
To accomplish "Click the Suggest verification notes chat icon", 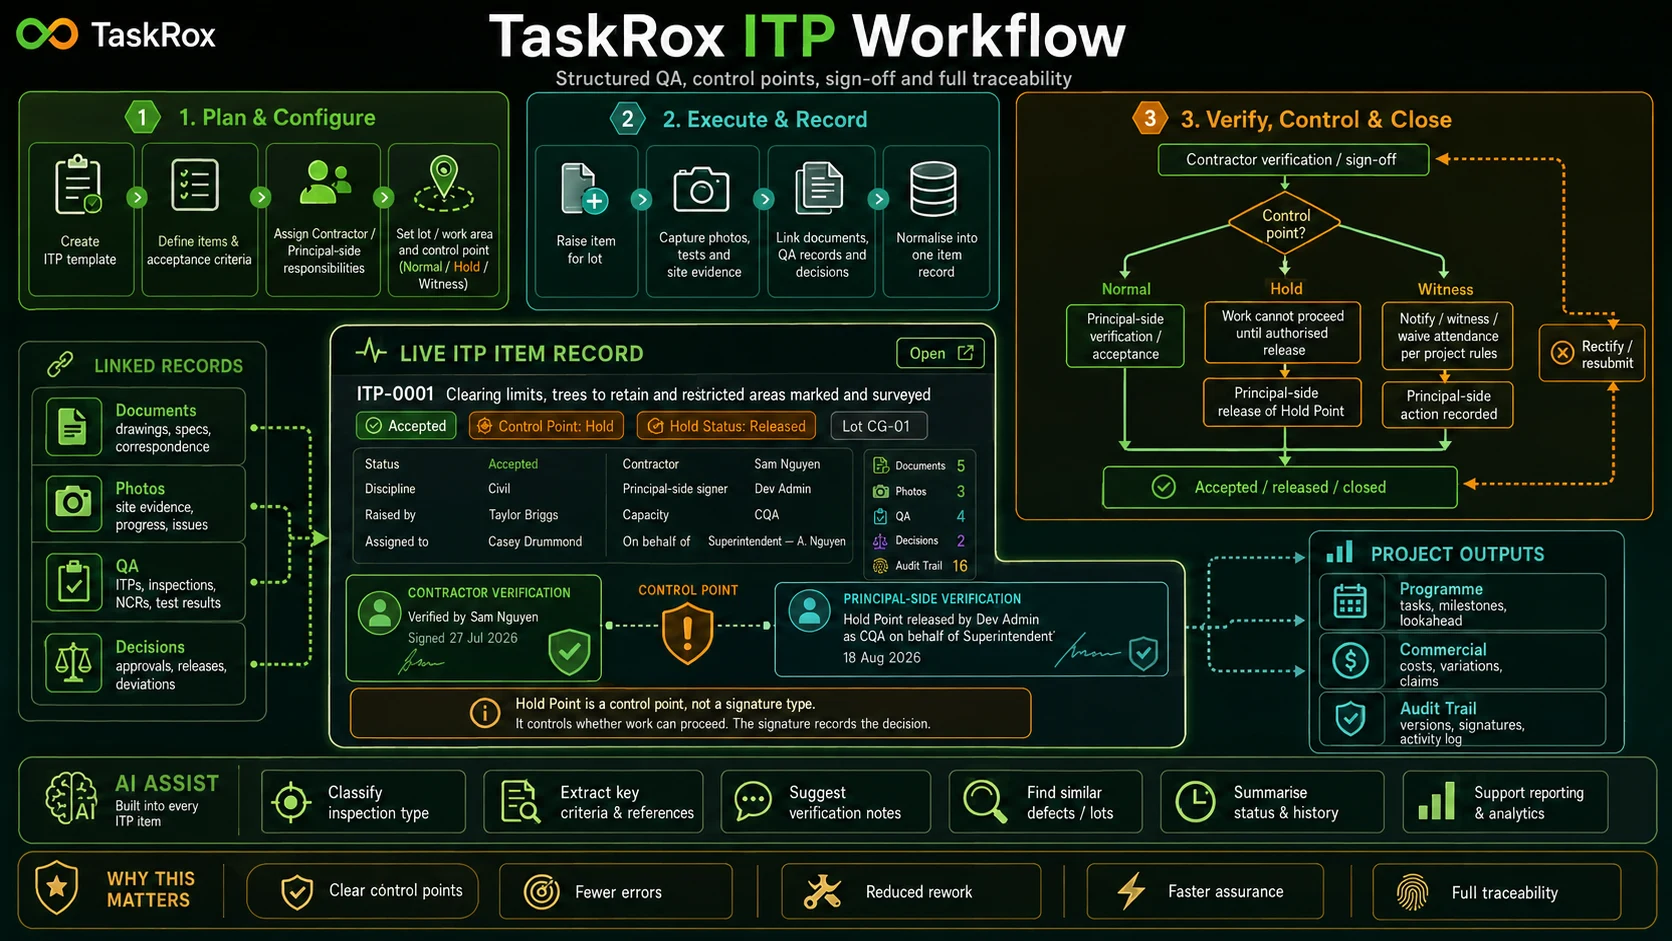I will click(752, 801).
